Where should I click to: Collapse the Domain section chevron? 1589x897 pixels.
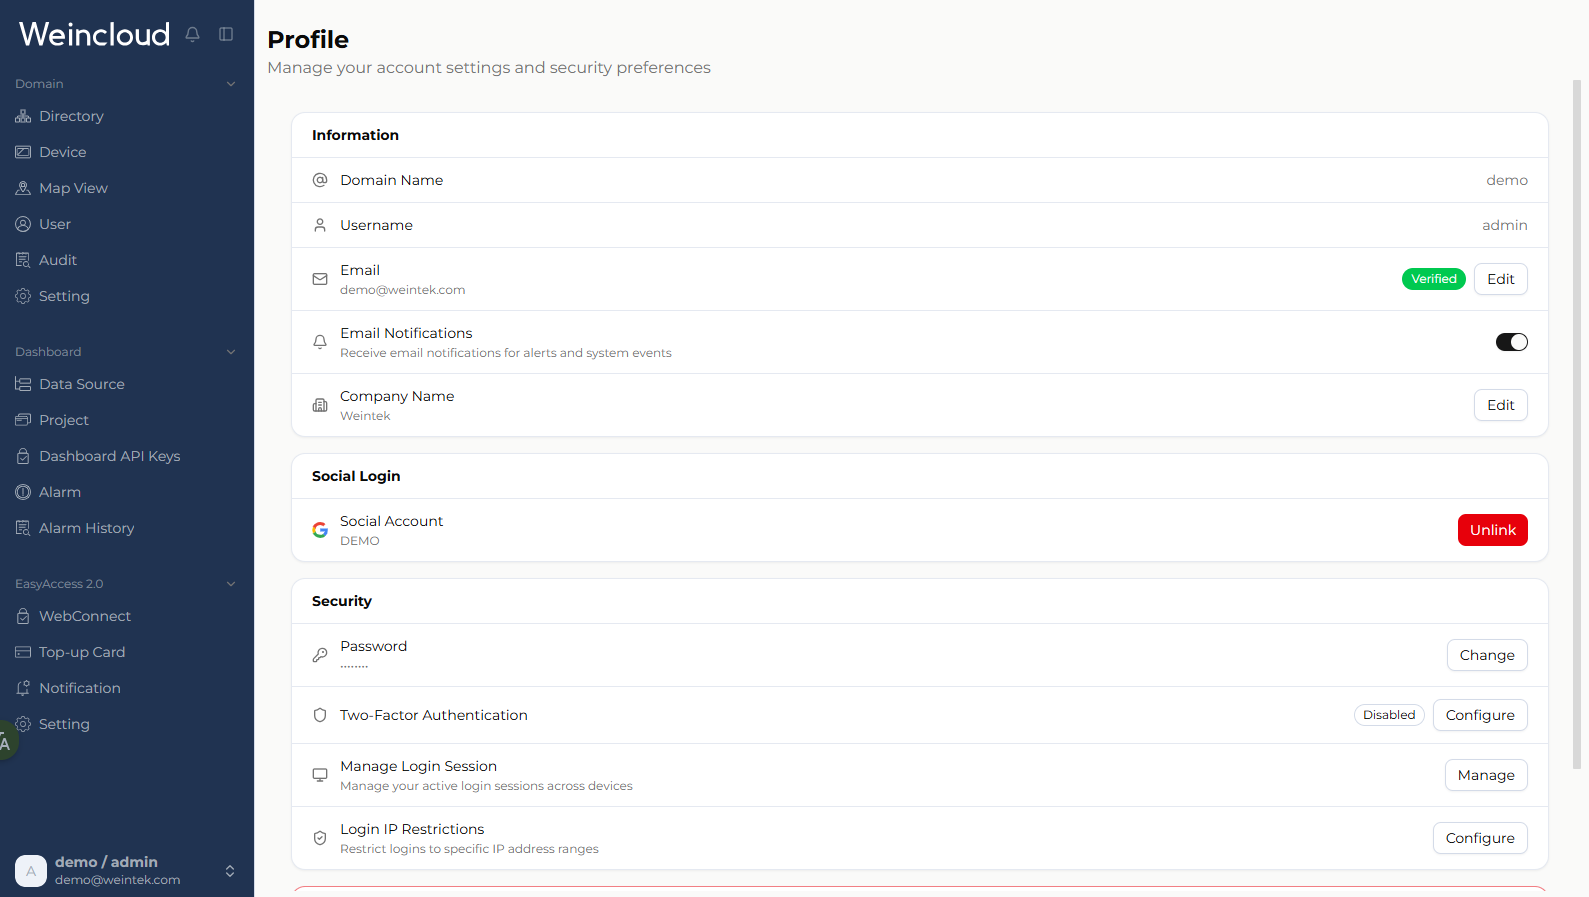click(231, 84)
